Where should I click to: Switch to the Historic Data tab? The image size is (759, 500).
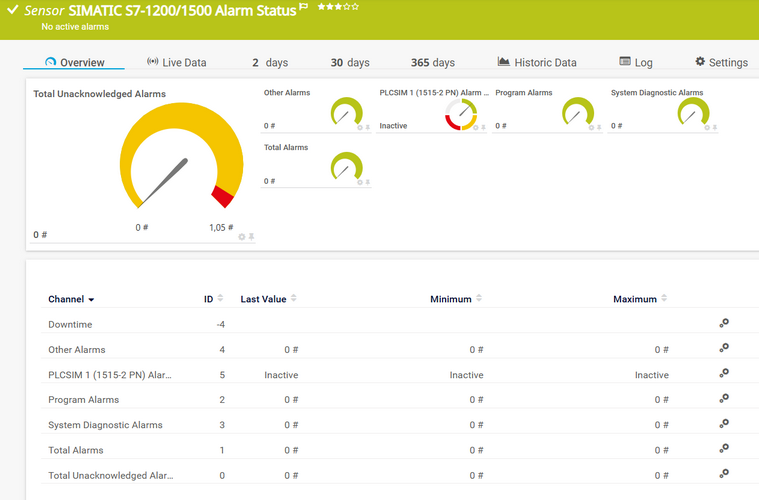pos(537,62)
